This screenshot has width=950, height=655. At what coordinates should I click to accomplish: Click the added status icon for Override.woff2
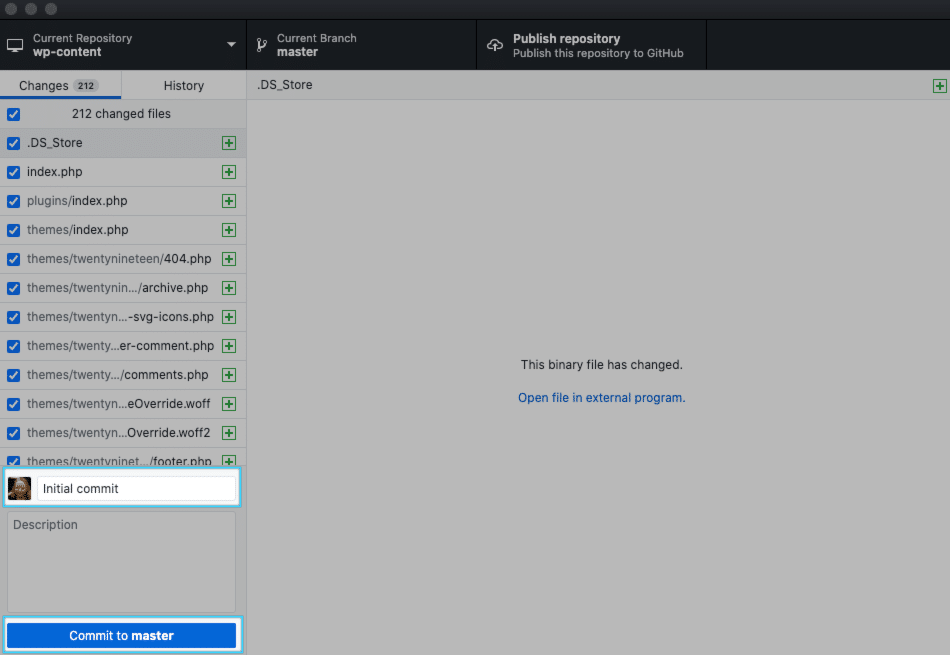click(229, 433)
